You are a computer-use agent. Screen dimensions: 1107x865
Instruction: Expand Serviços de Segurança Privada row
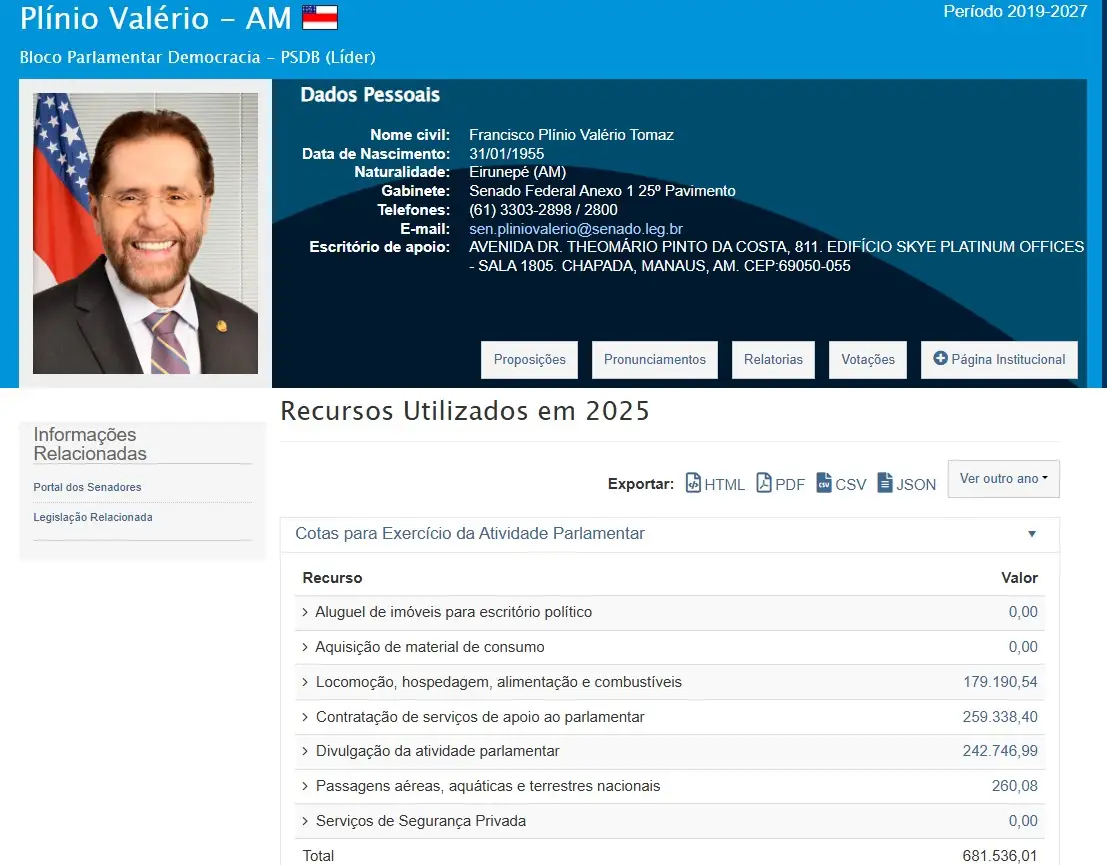(305, 821)
